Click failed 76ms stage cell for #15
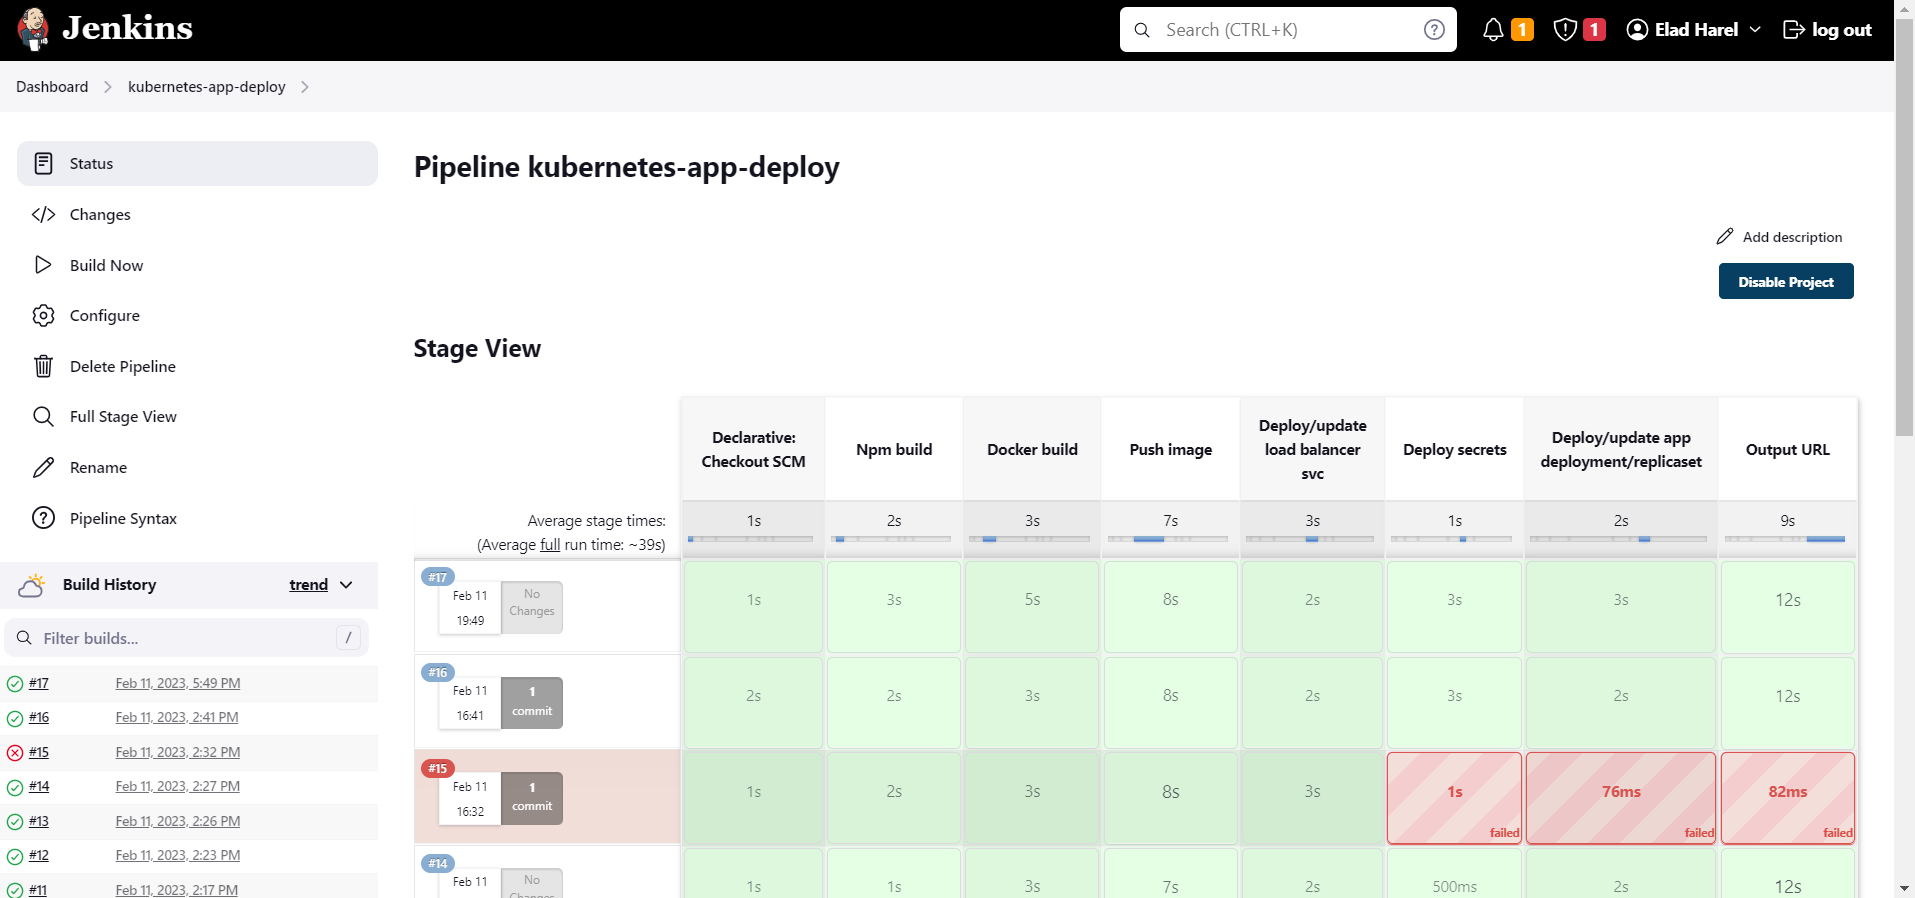 (1620, 798)
